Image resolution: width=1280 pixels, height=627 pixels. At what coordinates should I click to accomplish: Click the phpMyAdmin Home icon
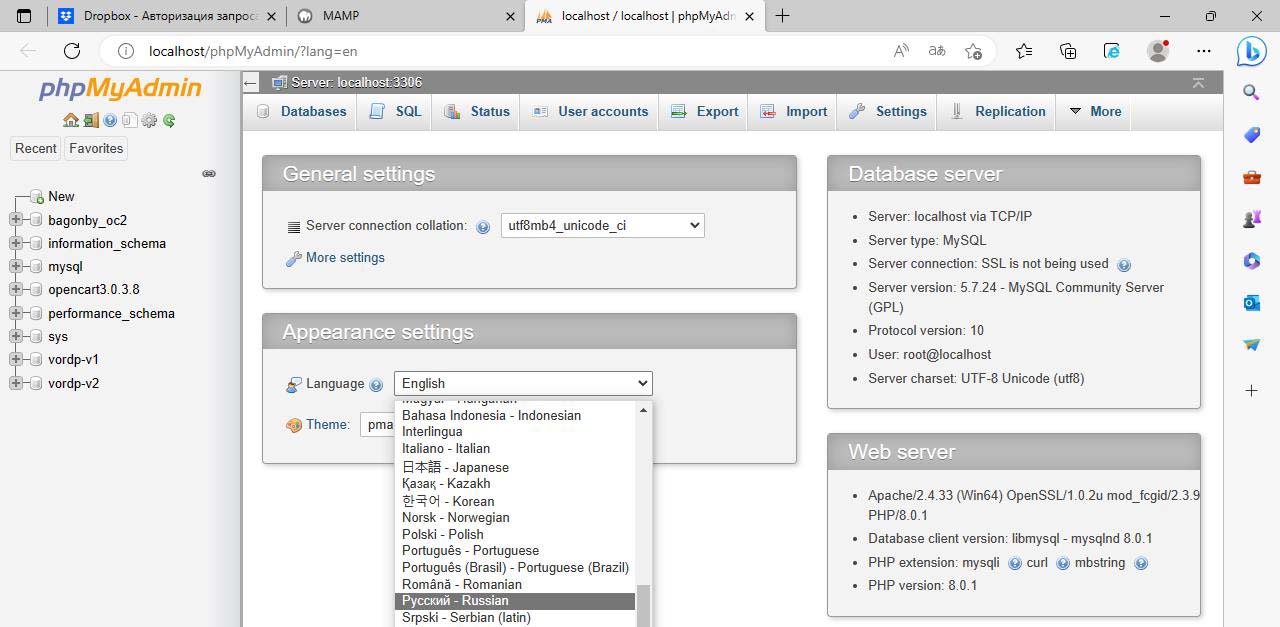[70, 120]
